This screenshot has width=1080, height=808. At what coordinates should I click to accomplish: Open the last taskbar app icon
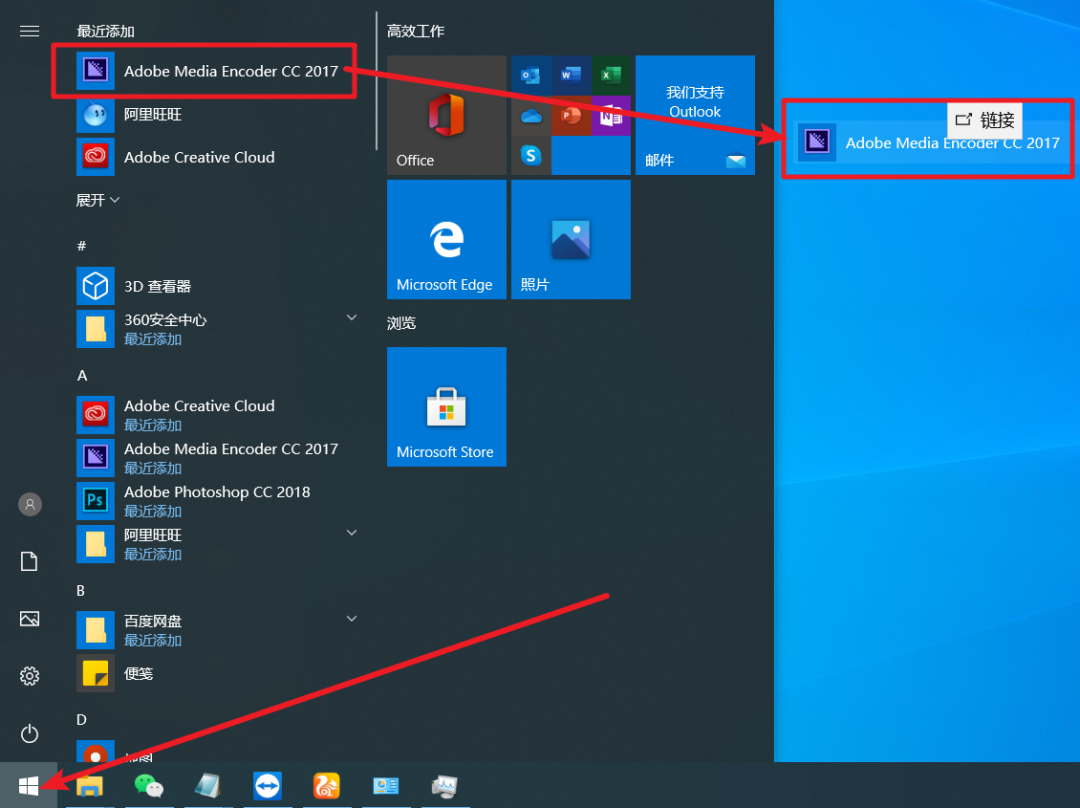[x=445, y=785]
